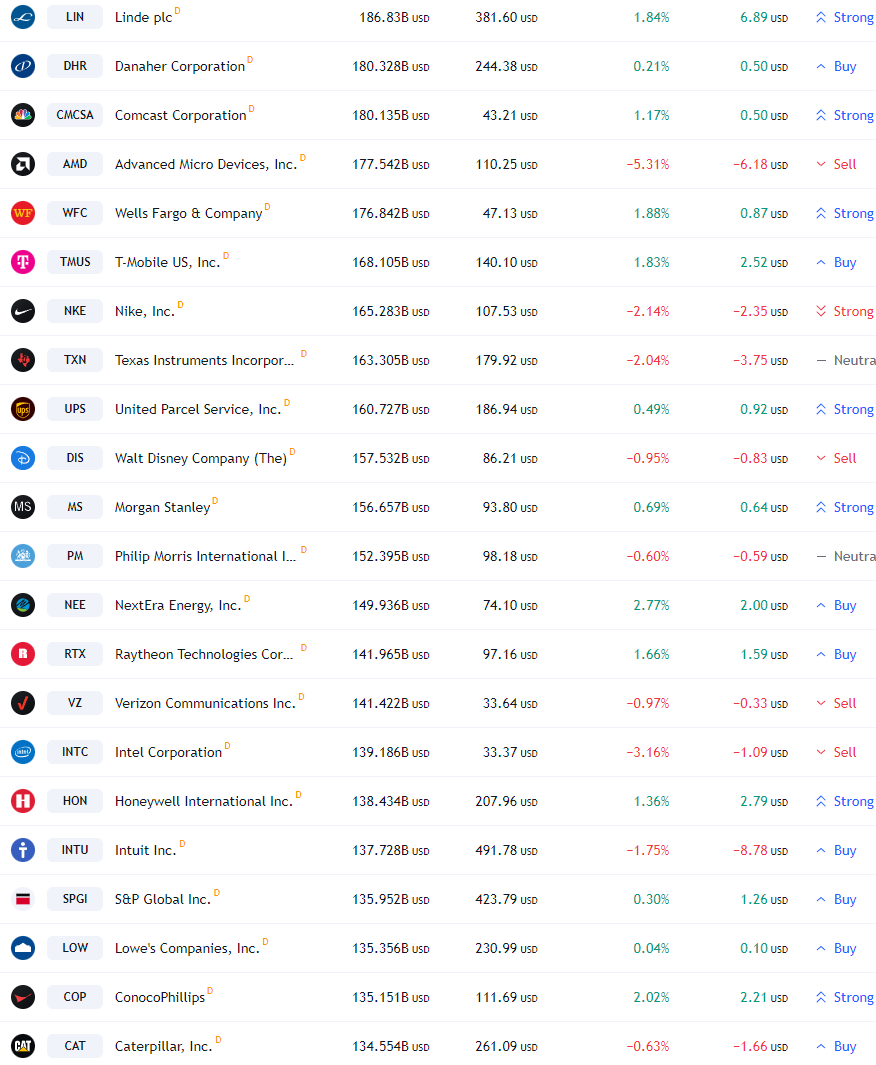Click the Strong sell rating for Nike
Image resolution: width=876 pixels, height=1065 pixels.
(x=845, y=311)
